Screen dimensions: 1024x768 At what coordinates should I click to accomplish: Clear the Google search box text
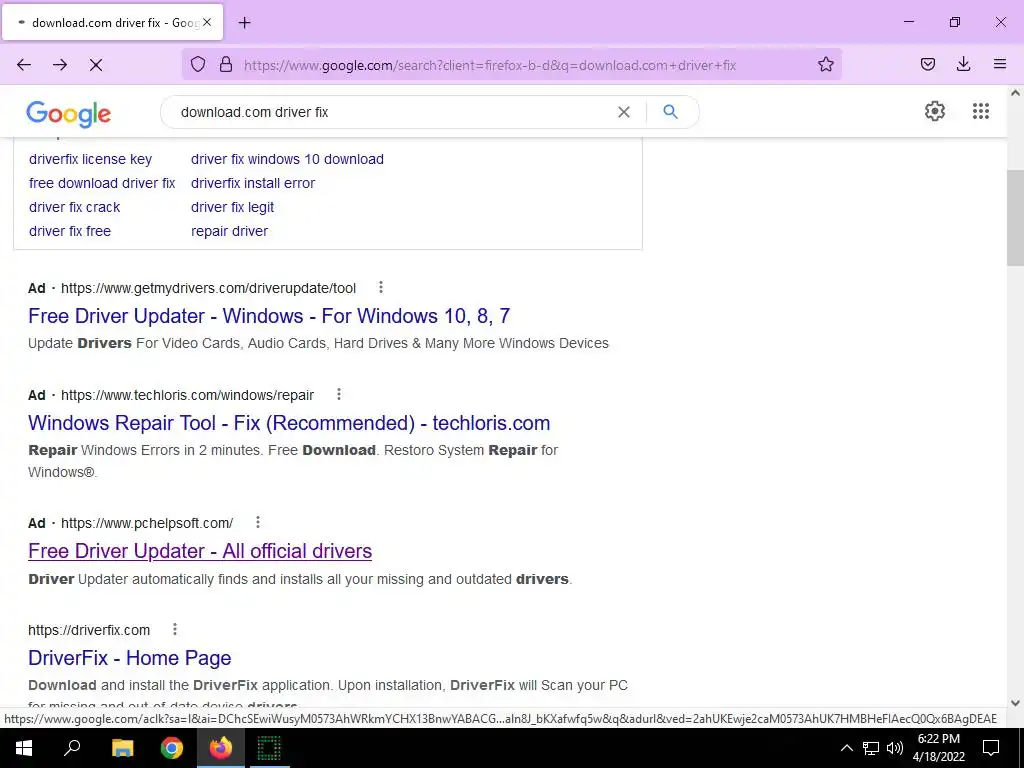[x=624, y=112]
